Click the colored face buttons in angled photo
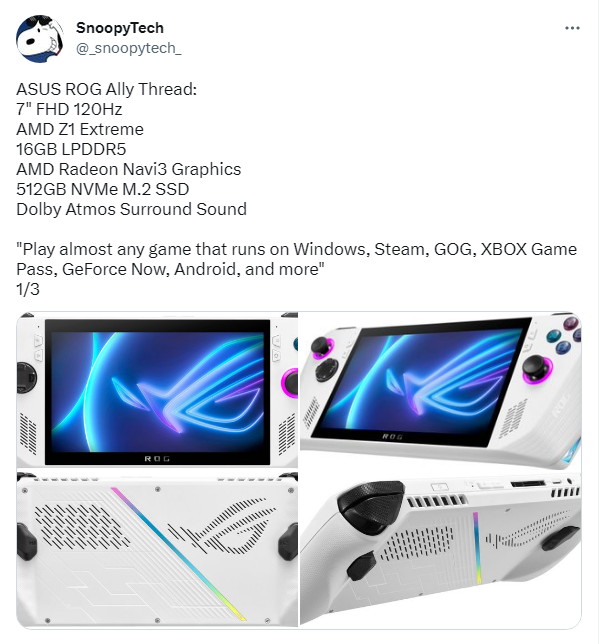 click(x=563, y=336)
